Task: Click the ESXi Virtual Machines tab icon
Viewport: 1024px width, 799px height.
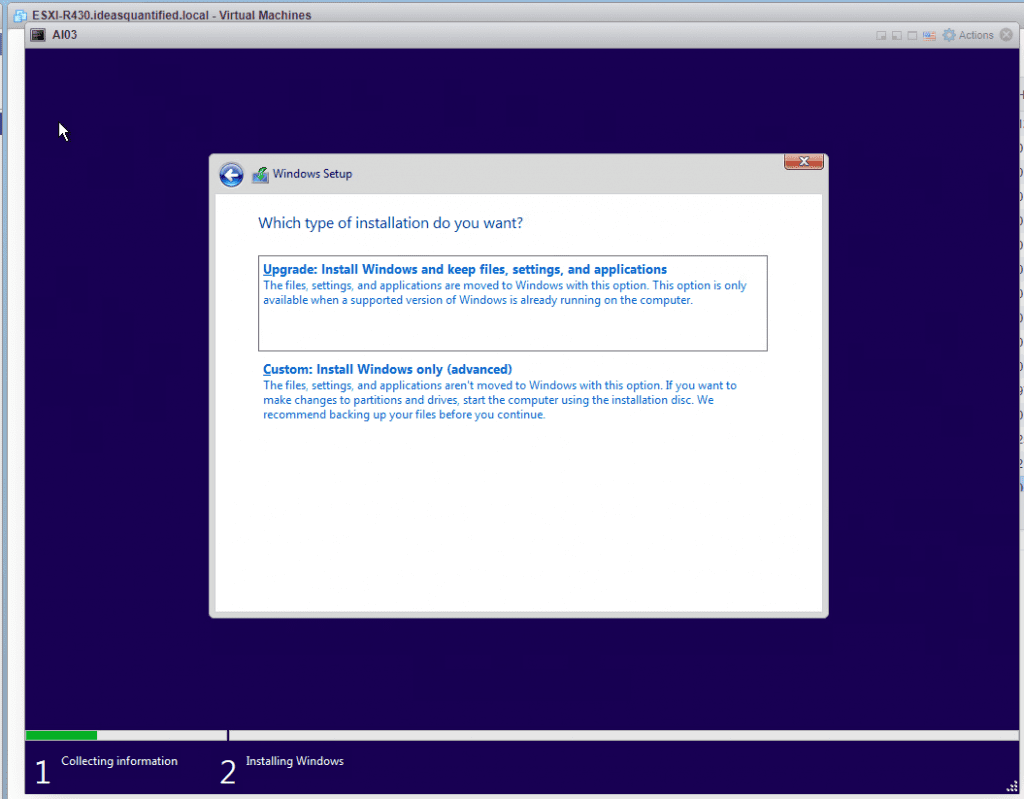Action: (x=20, y=15)
